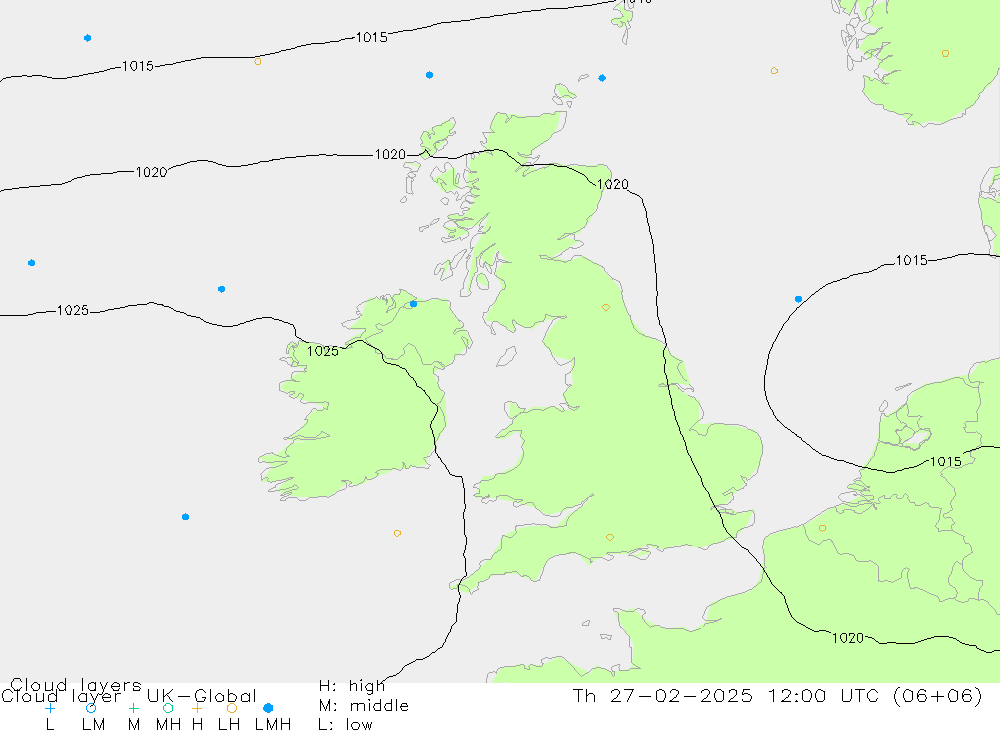Select the blue cloud marker over Northern Ireland
This screenshot has height=733, width=1000.
pos(414,304)
